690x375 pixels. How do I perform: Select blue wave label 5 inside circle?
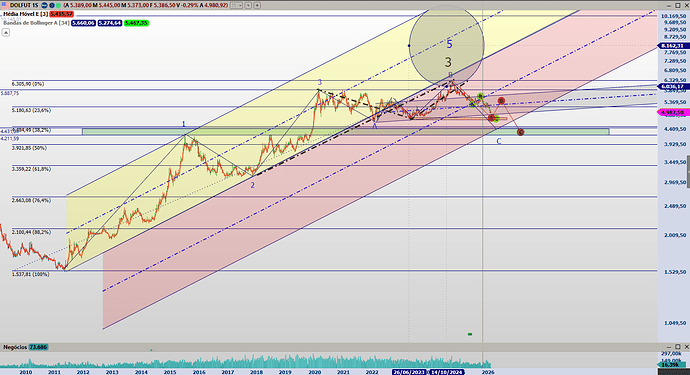449,44
